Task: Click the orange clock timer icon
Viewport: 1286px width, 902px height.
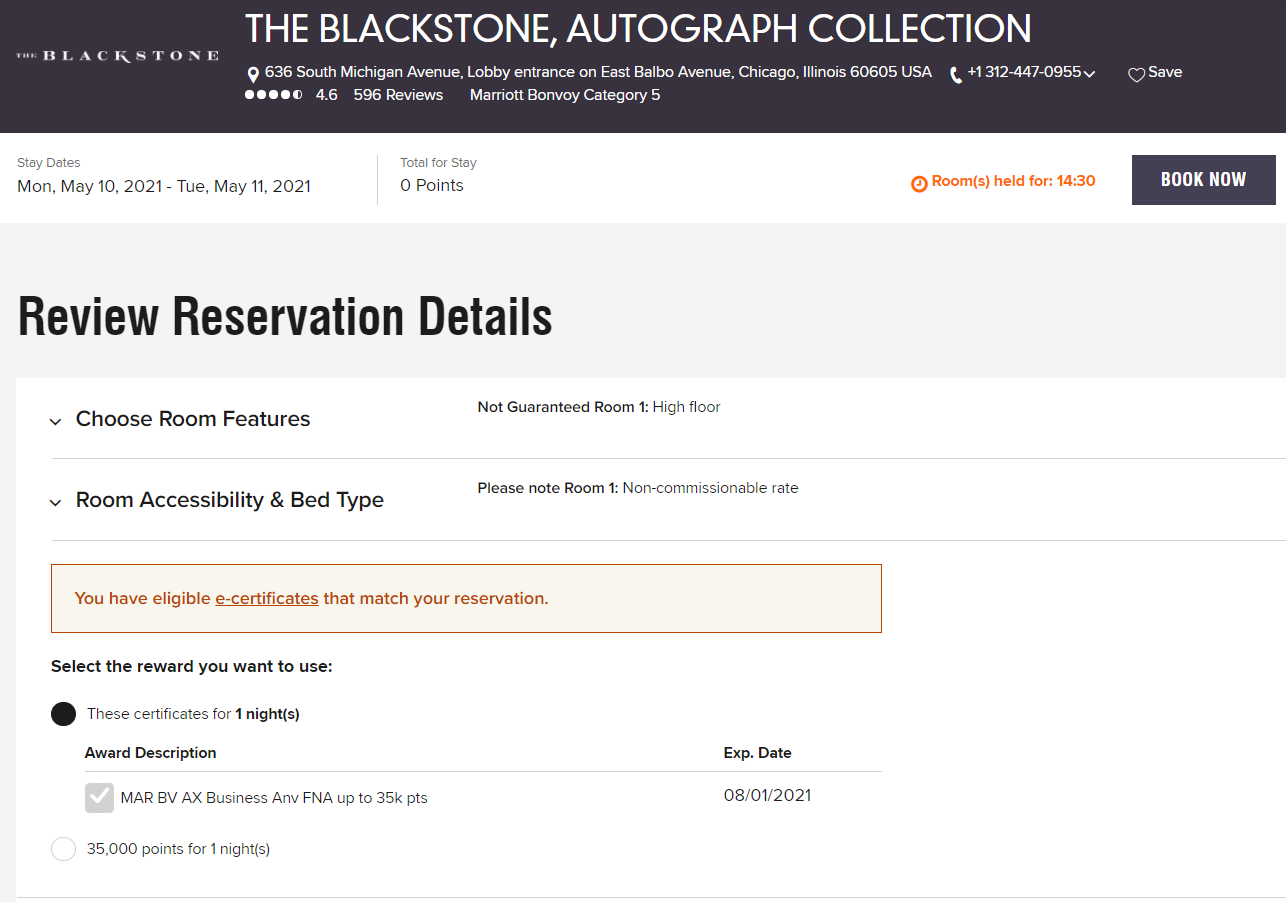Action: pyautogui.click(x=919, y=184)
